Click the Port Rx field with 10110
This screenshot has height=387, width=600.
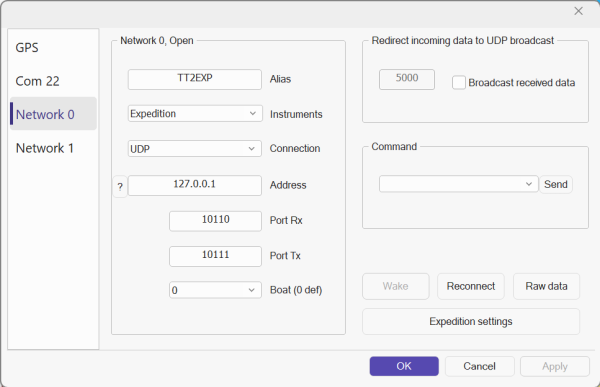click(x=215, y=221)
